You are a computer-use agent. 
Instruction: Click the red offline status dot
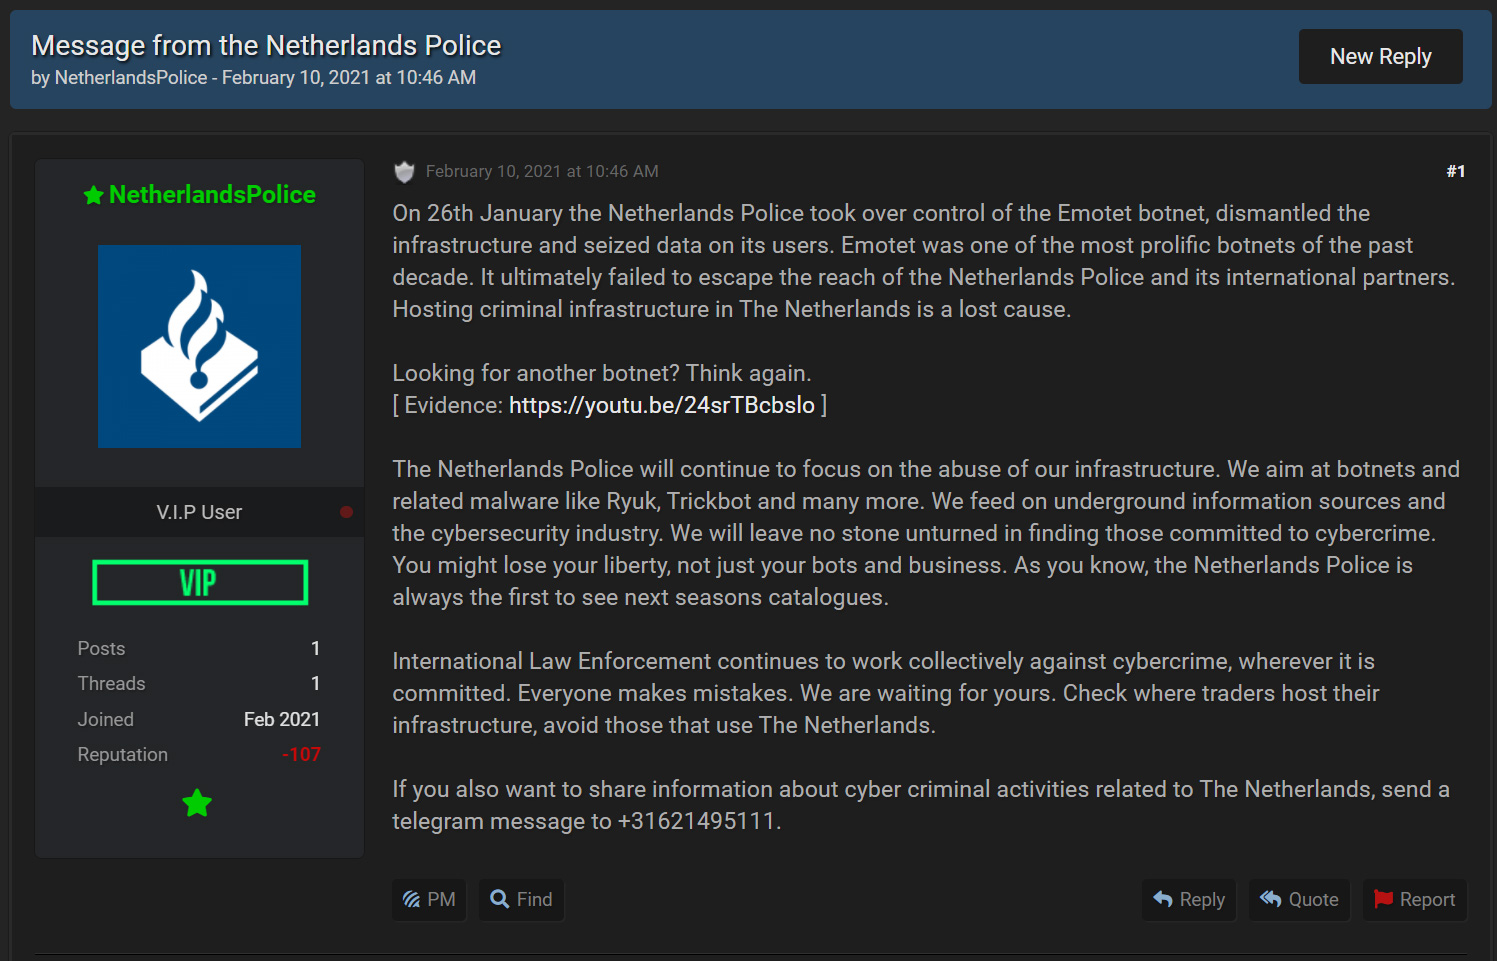(346, 512)
